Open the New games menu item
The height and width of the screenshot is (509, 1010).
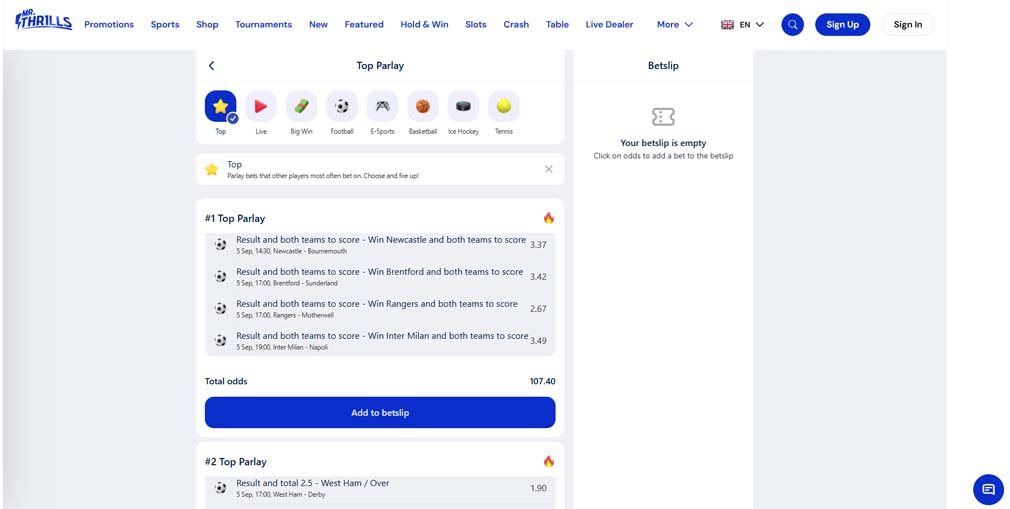[x=318, y=24]
